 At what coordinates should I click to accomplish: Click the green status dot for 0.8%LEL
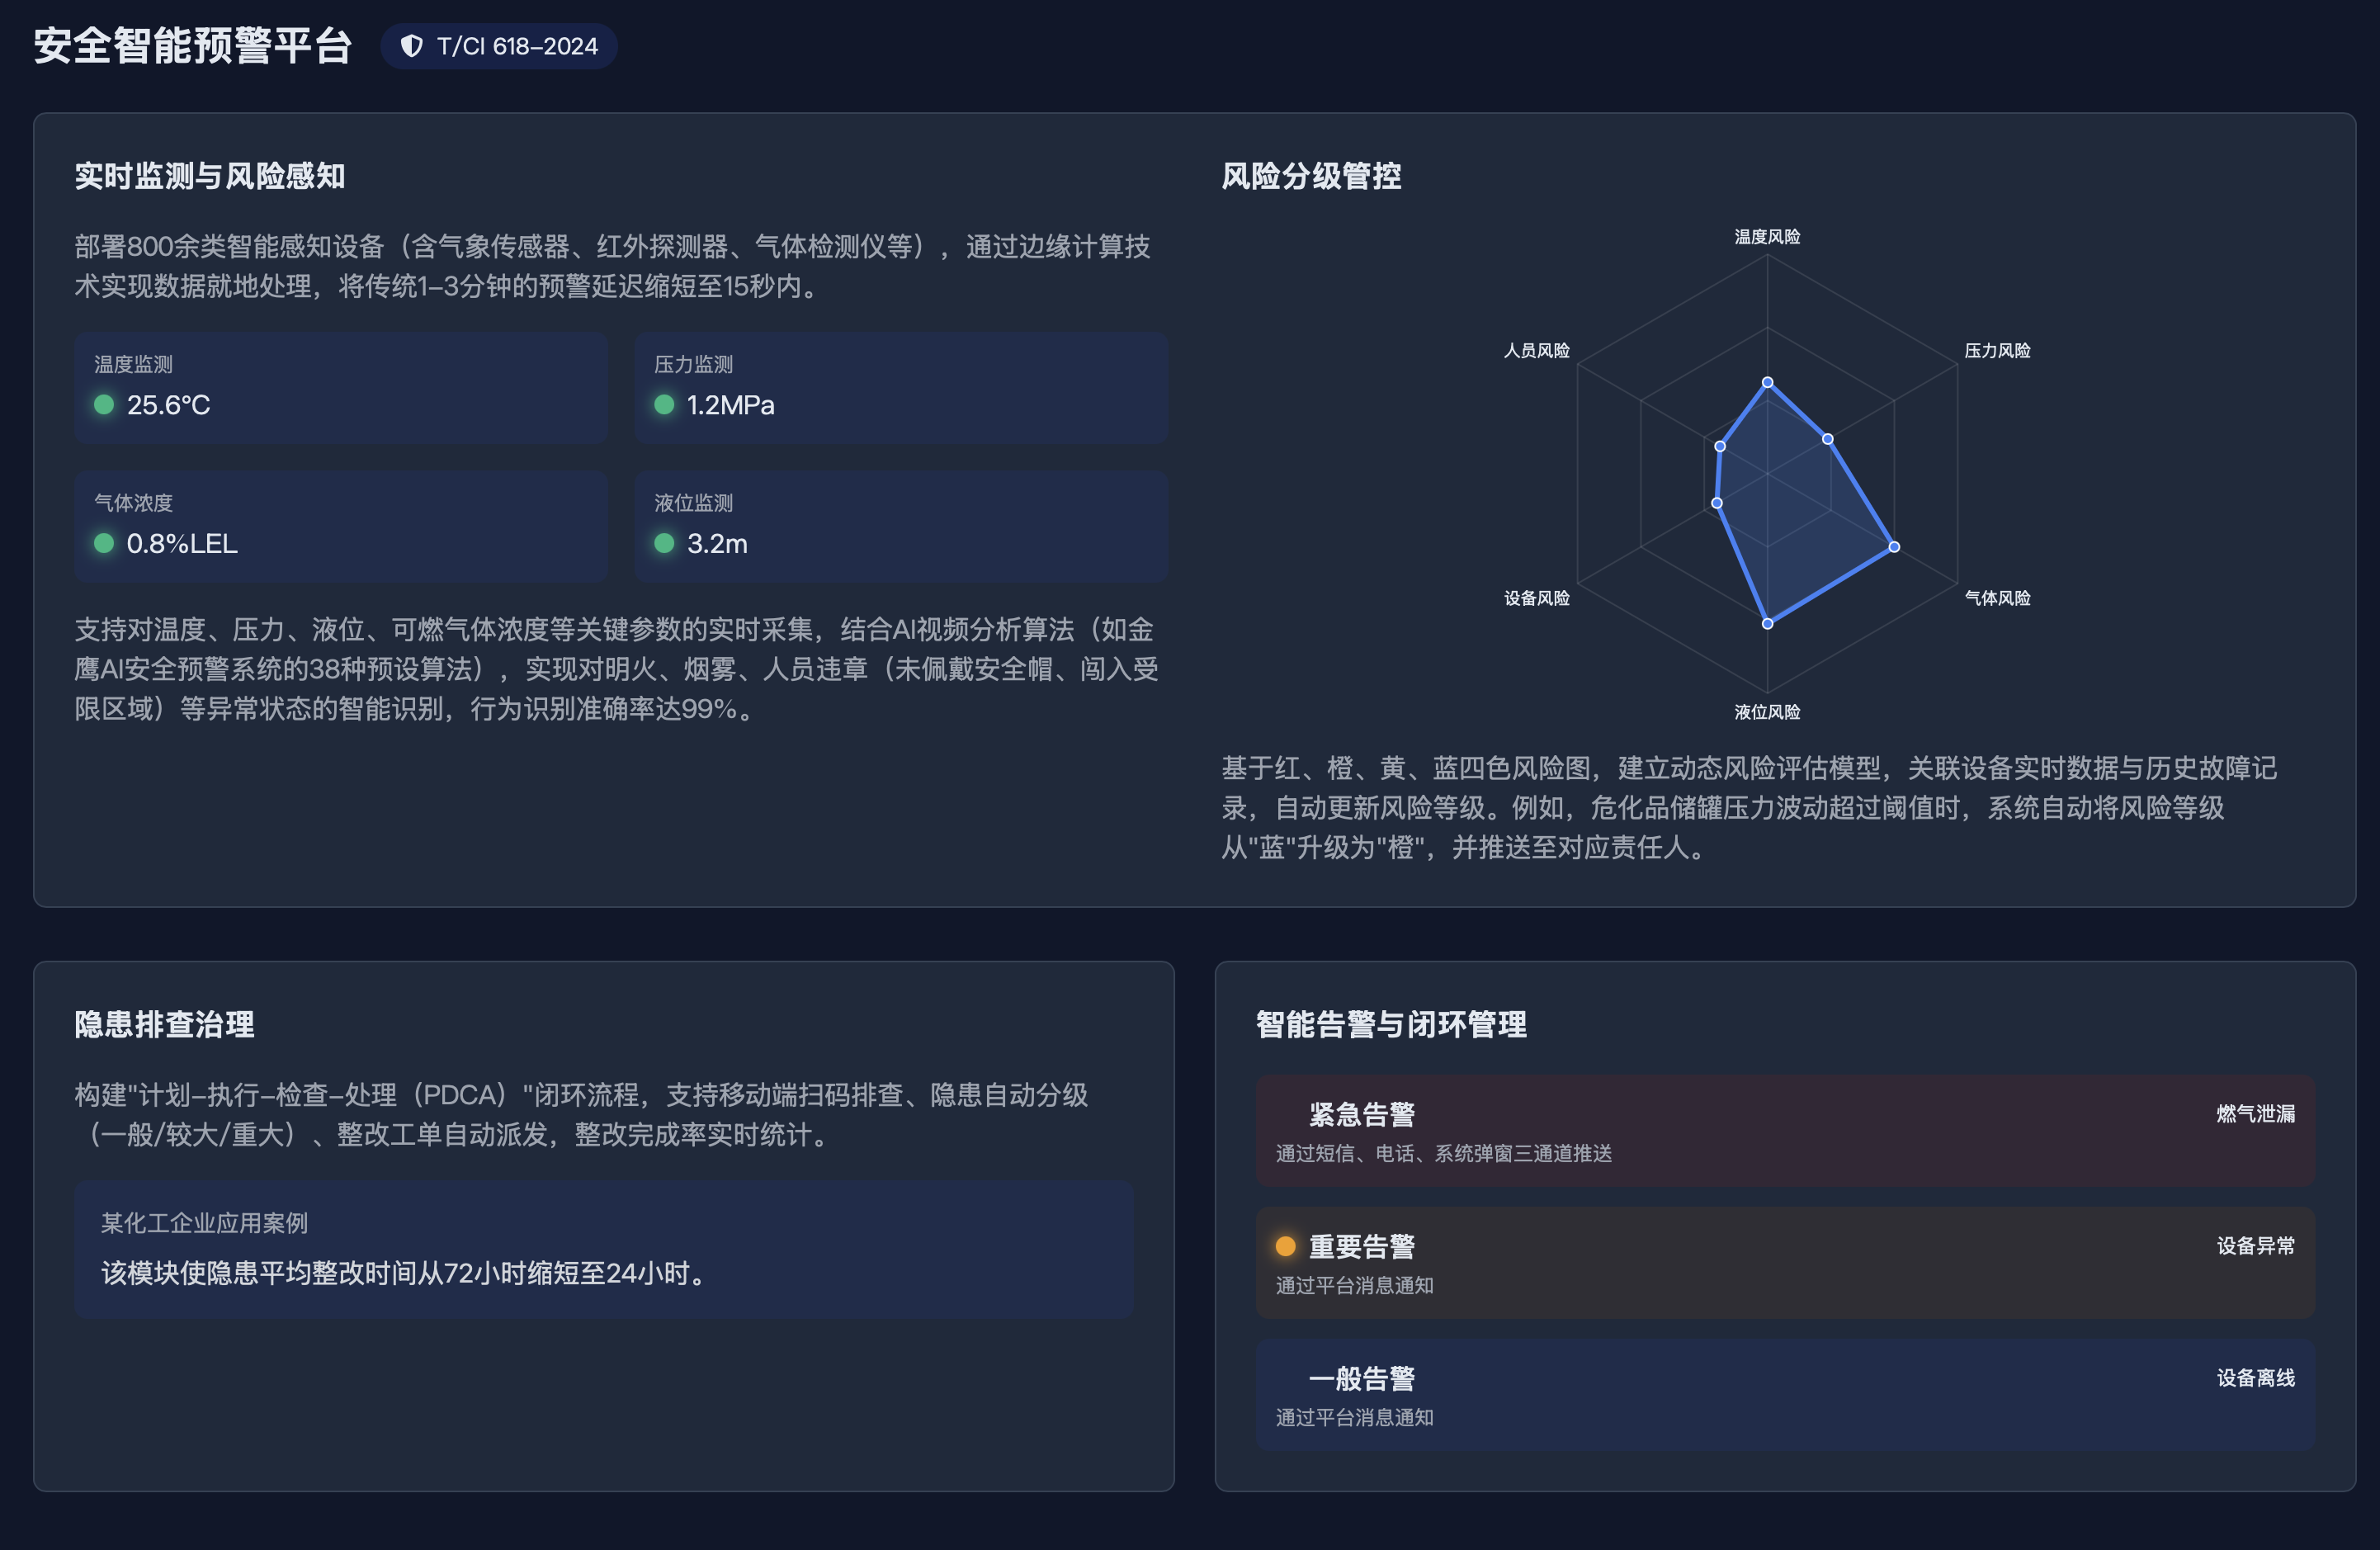[x=104, y=543]
